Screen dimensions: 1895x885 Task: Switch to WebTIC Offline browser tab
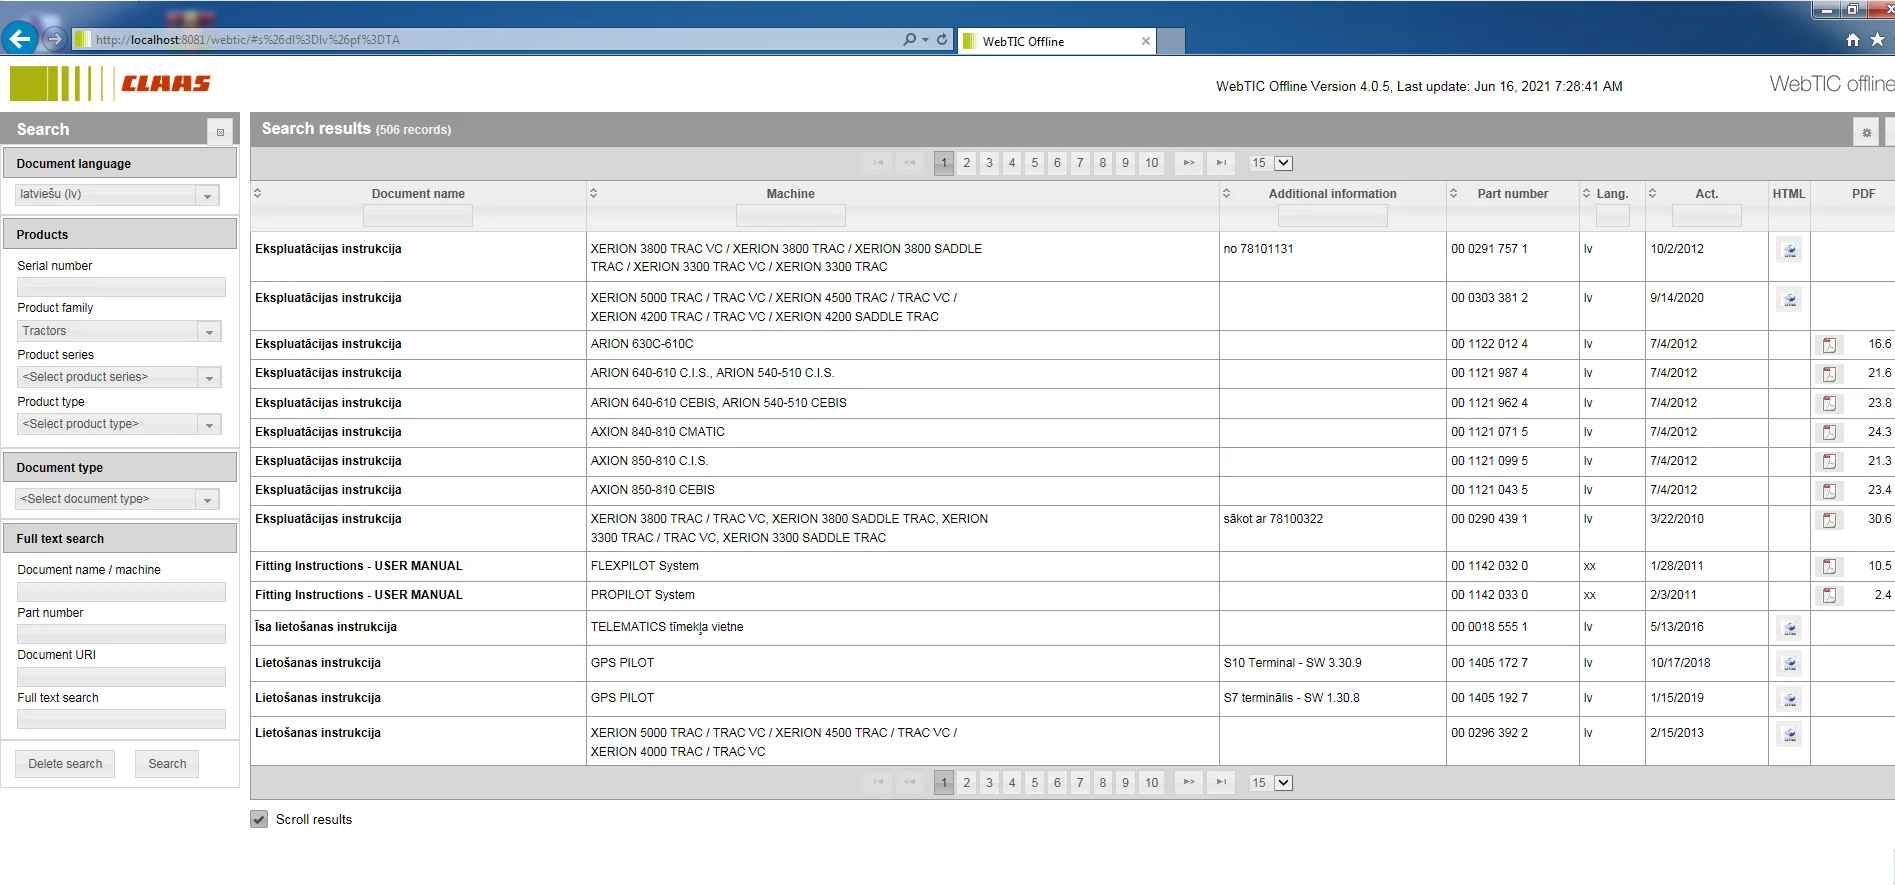point(1056,41)
